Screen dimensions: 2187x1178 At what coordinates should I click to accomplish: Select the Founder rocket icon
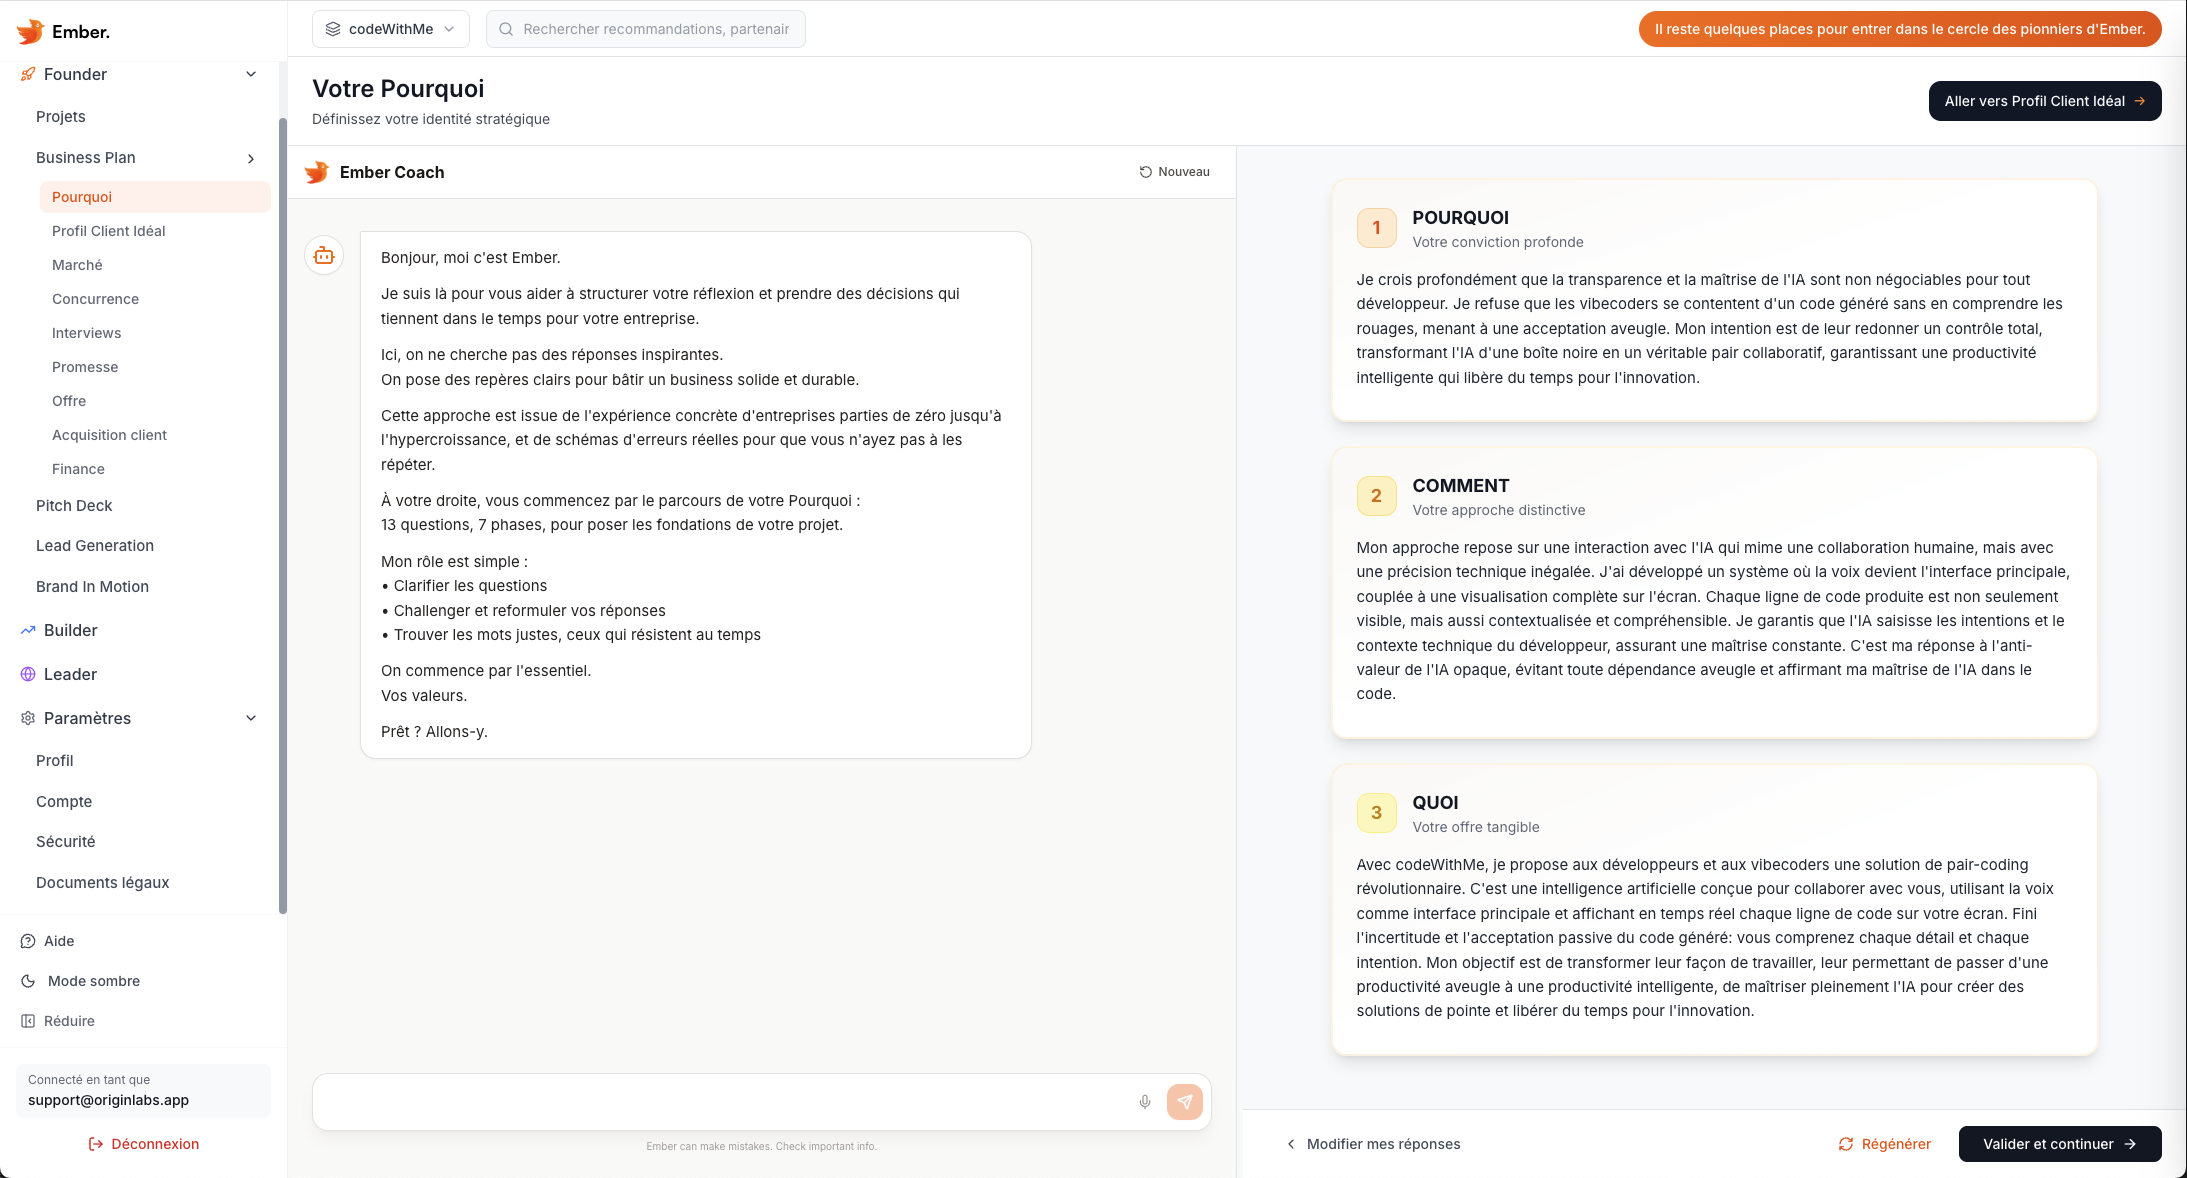coord(26,74)
